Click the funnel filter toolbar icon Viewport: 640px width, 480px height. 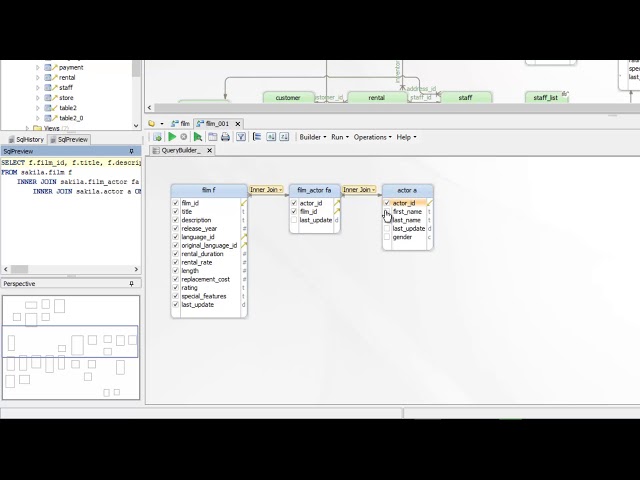pos(241,137)
